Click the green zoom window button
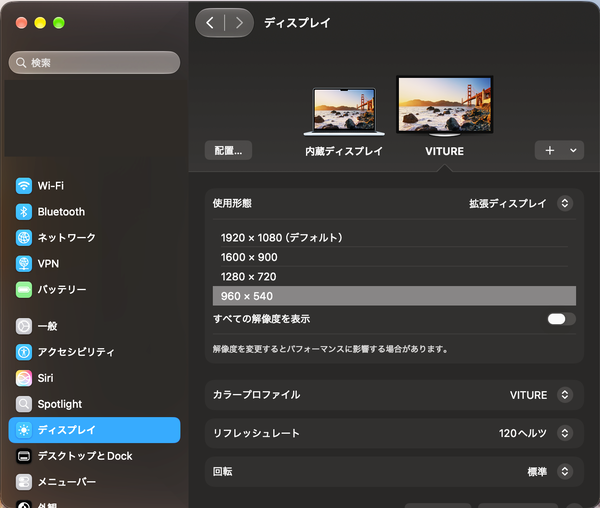This screenshot has width=600, height=508. pyautogui.click(x=59, y=23)
